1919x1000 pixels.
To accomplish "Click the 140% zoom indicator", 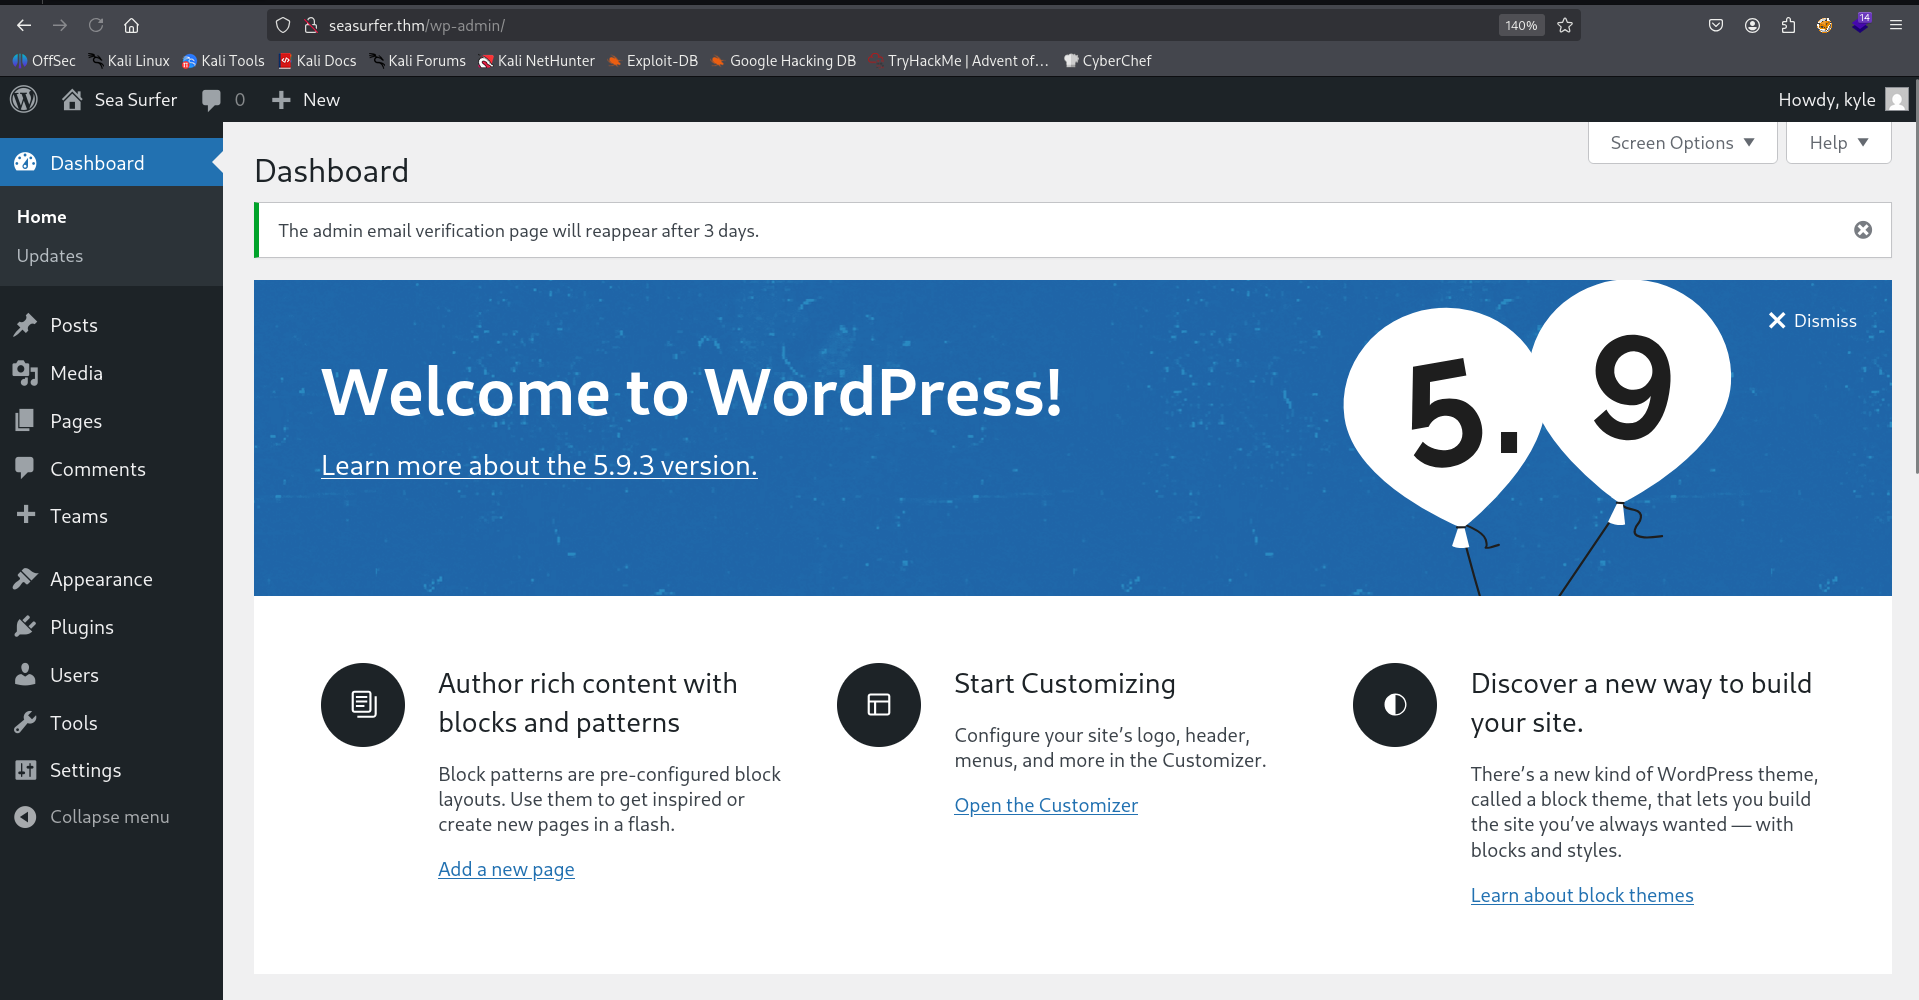I will pyautogui.click(x=1520, y=25).
